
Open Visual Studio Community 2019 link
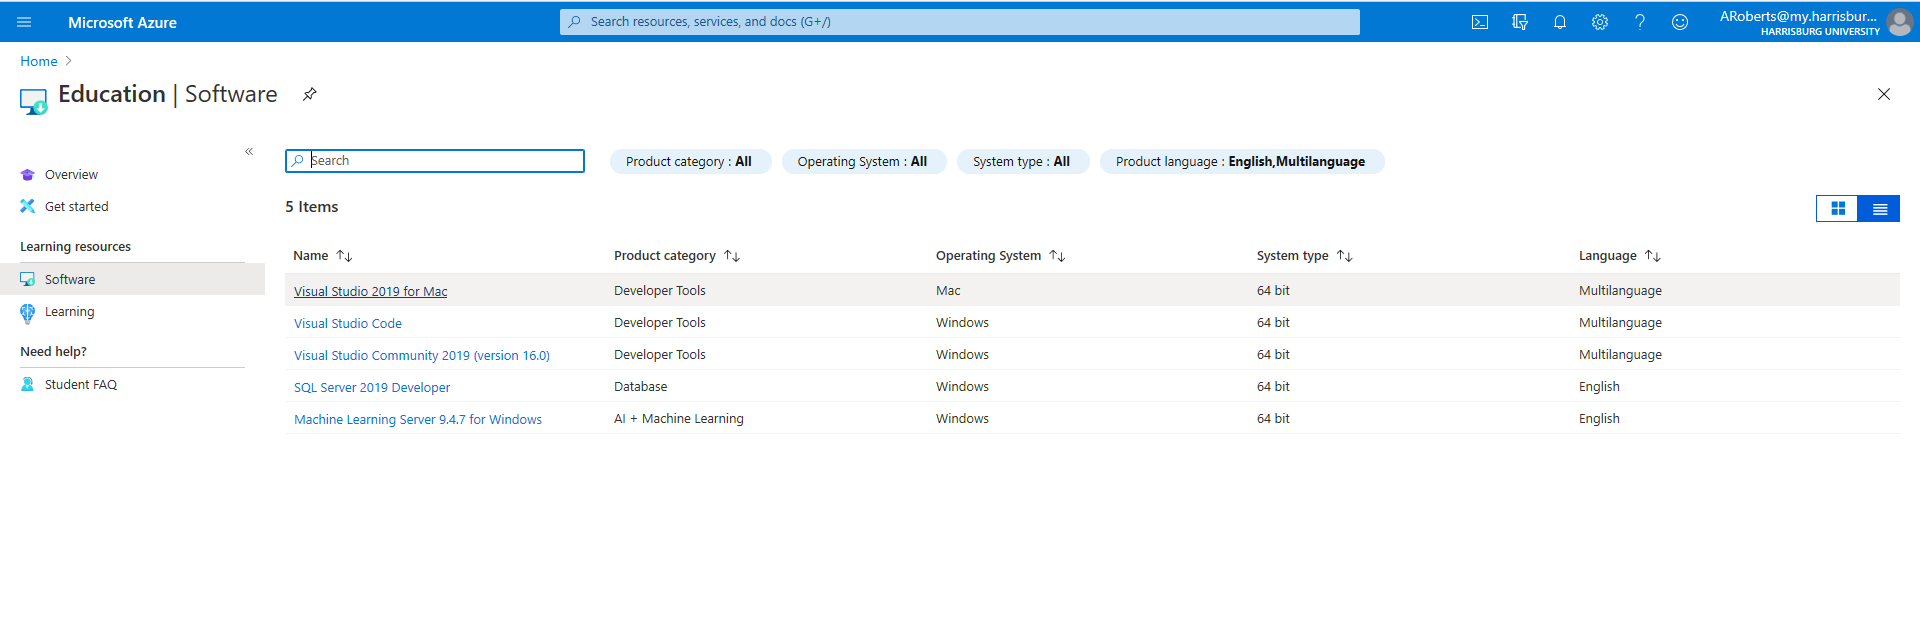(422, 355)
